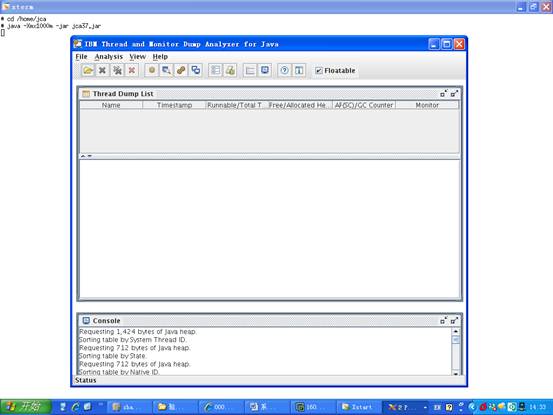Click the smaller restore icon in Console header
Screen dimensions: 553x415
pyautogui.click(x=443, y=321)
